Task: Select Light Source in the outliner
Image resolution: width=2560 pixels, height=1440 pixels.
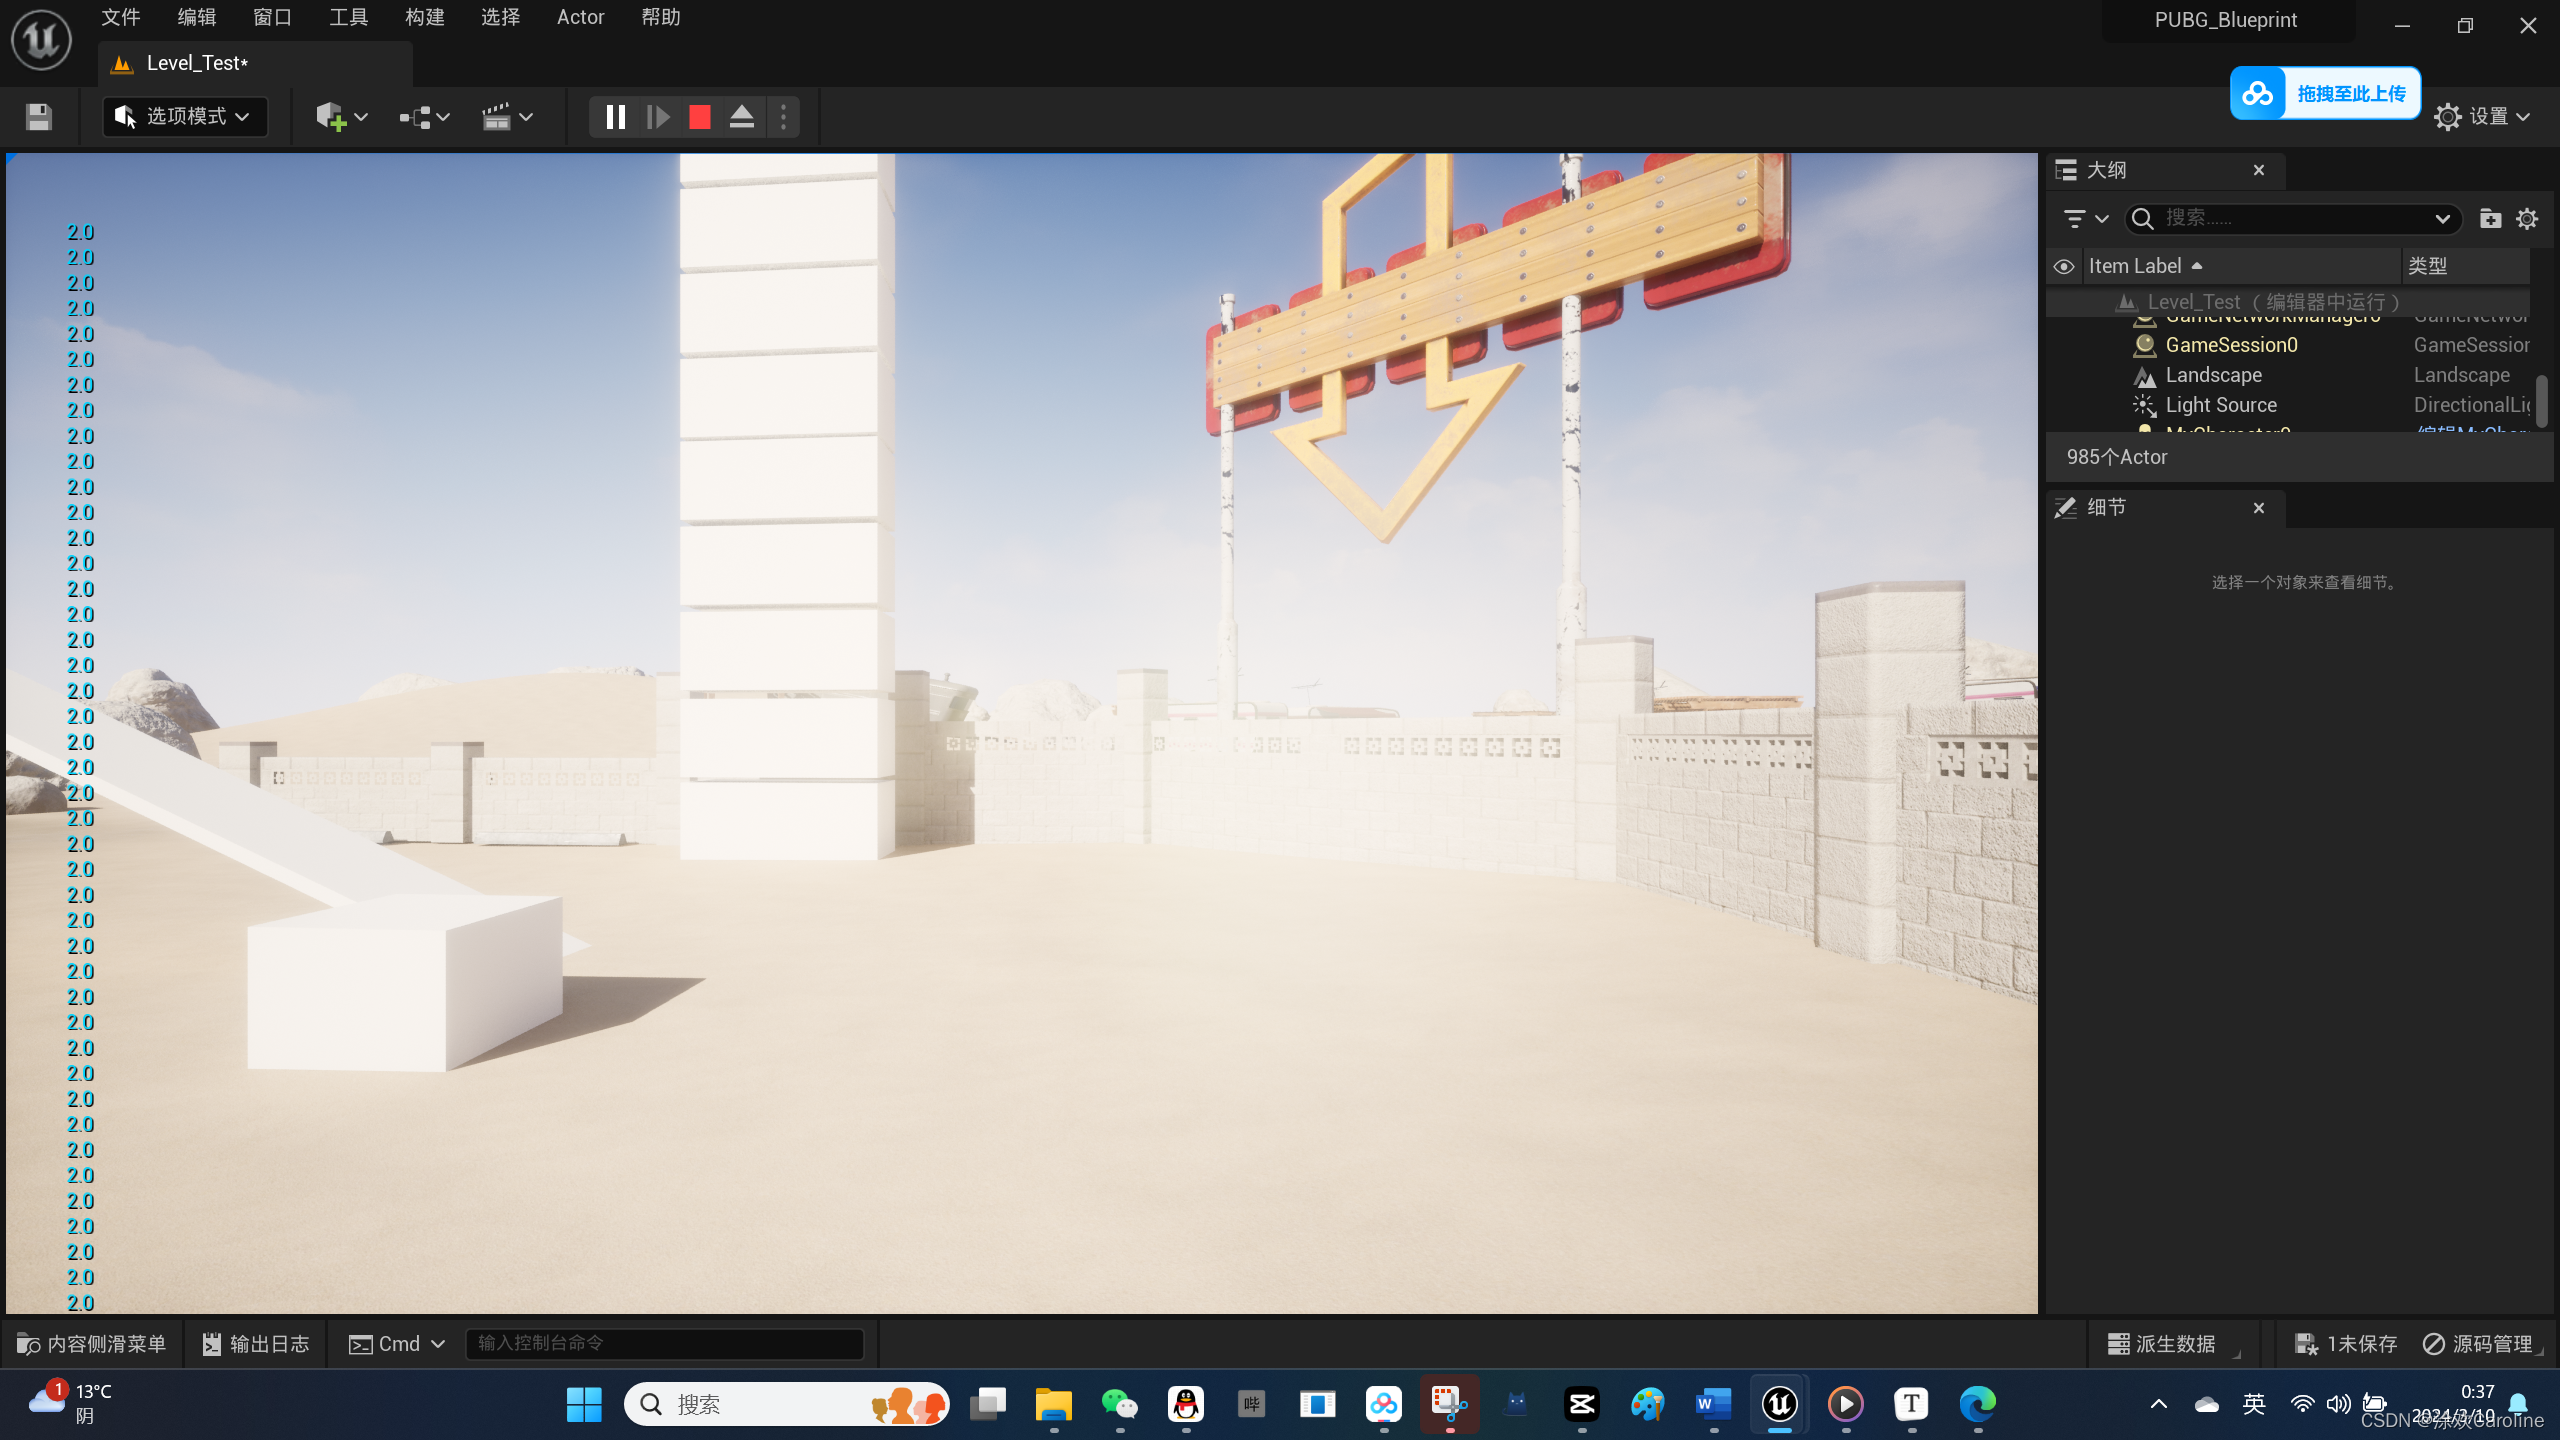Action: (2220, 405)
